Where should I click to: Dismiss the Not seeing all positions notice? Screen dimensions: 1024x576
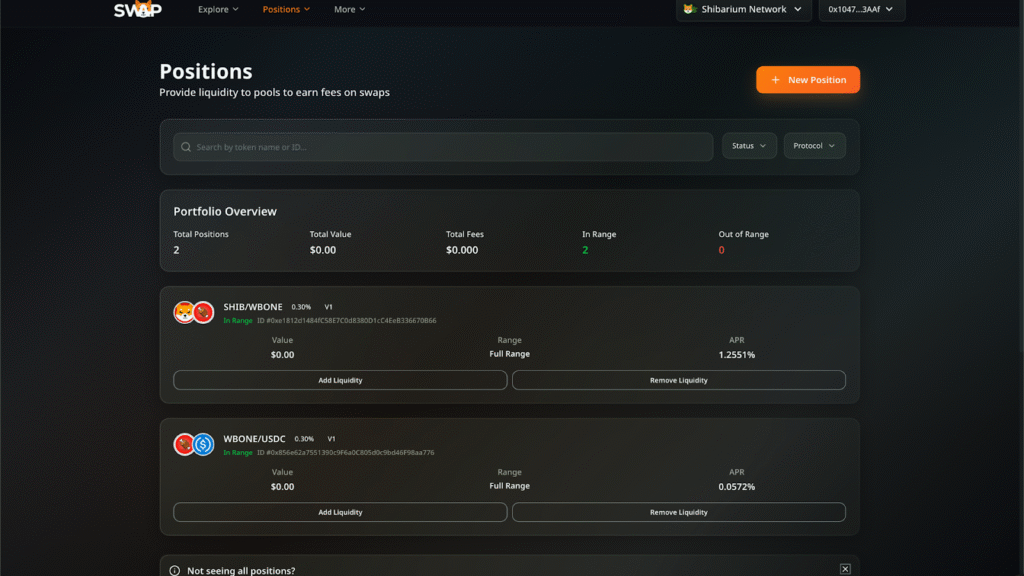pyautogui.click(x=845, y=569)
